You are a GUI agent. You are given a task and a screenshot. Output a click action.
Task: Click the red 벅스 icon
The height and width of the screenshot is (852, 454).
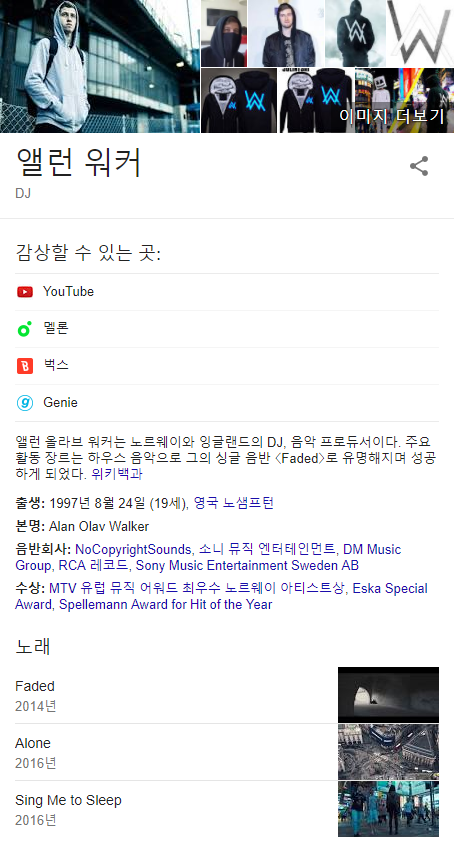coord(25,366)
